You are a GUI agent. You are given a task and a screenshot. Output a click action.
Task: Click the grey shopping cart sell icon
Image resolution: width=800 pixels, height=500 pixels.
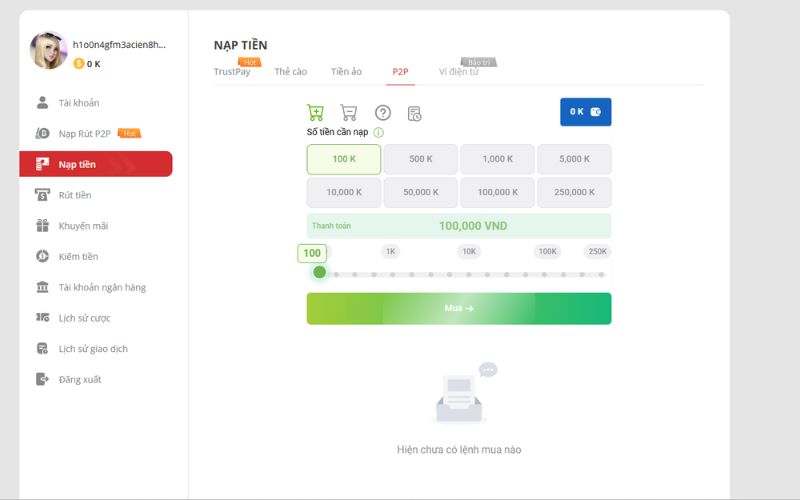click(348, 112)
